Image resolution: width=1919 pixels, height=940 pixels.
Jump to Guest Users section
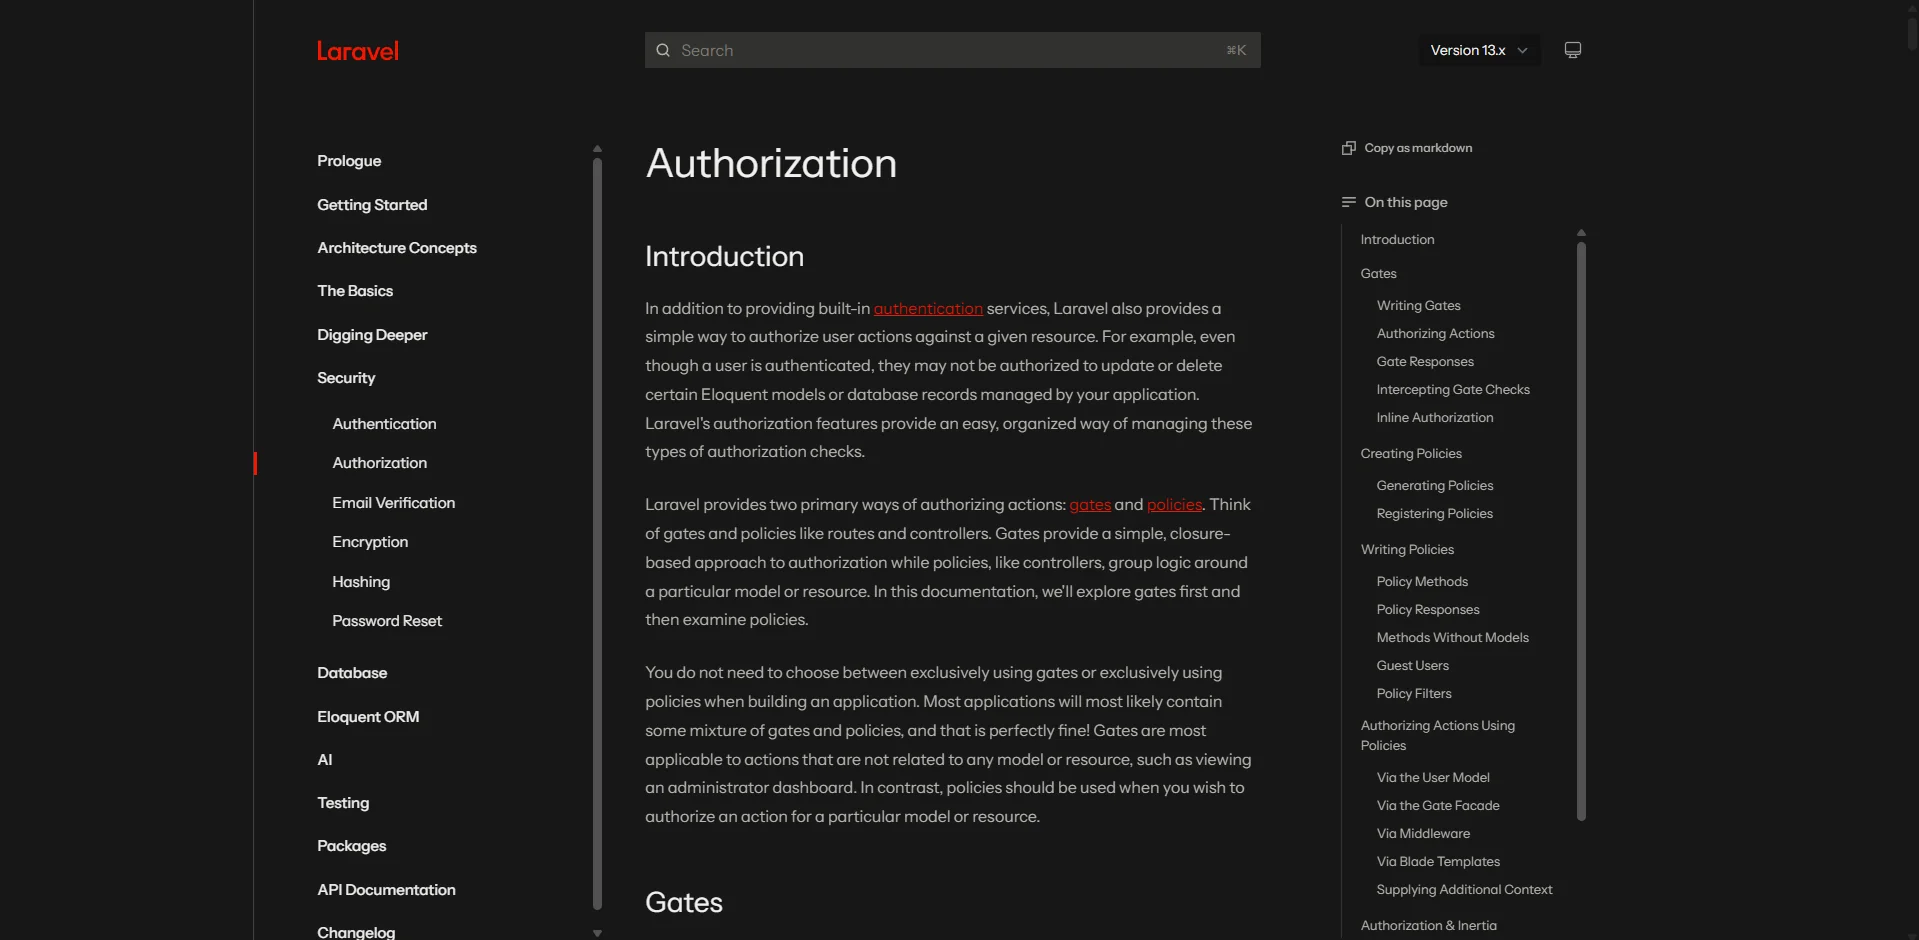[x=1412, y=666]
